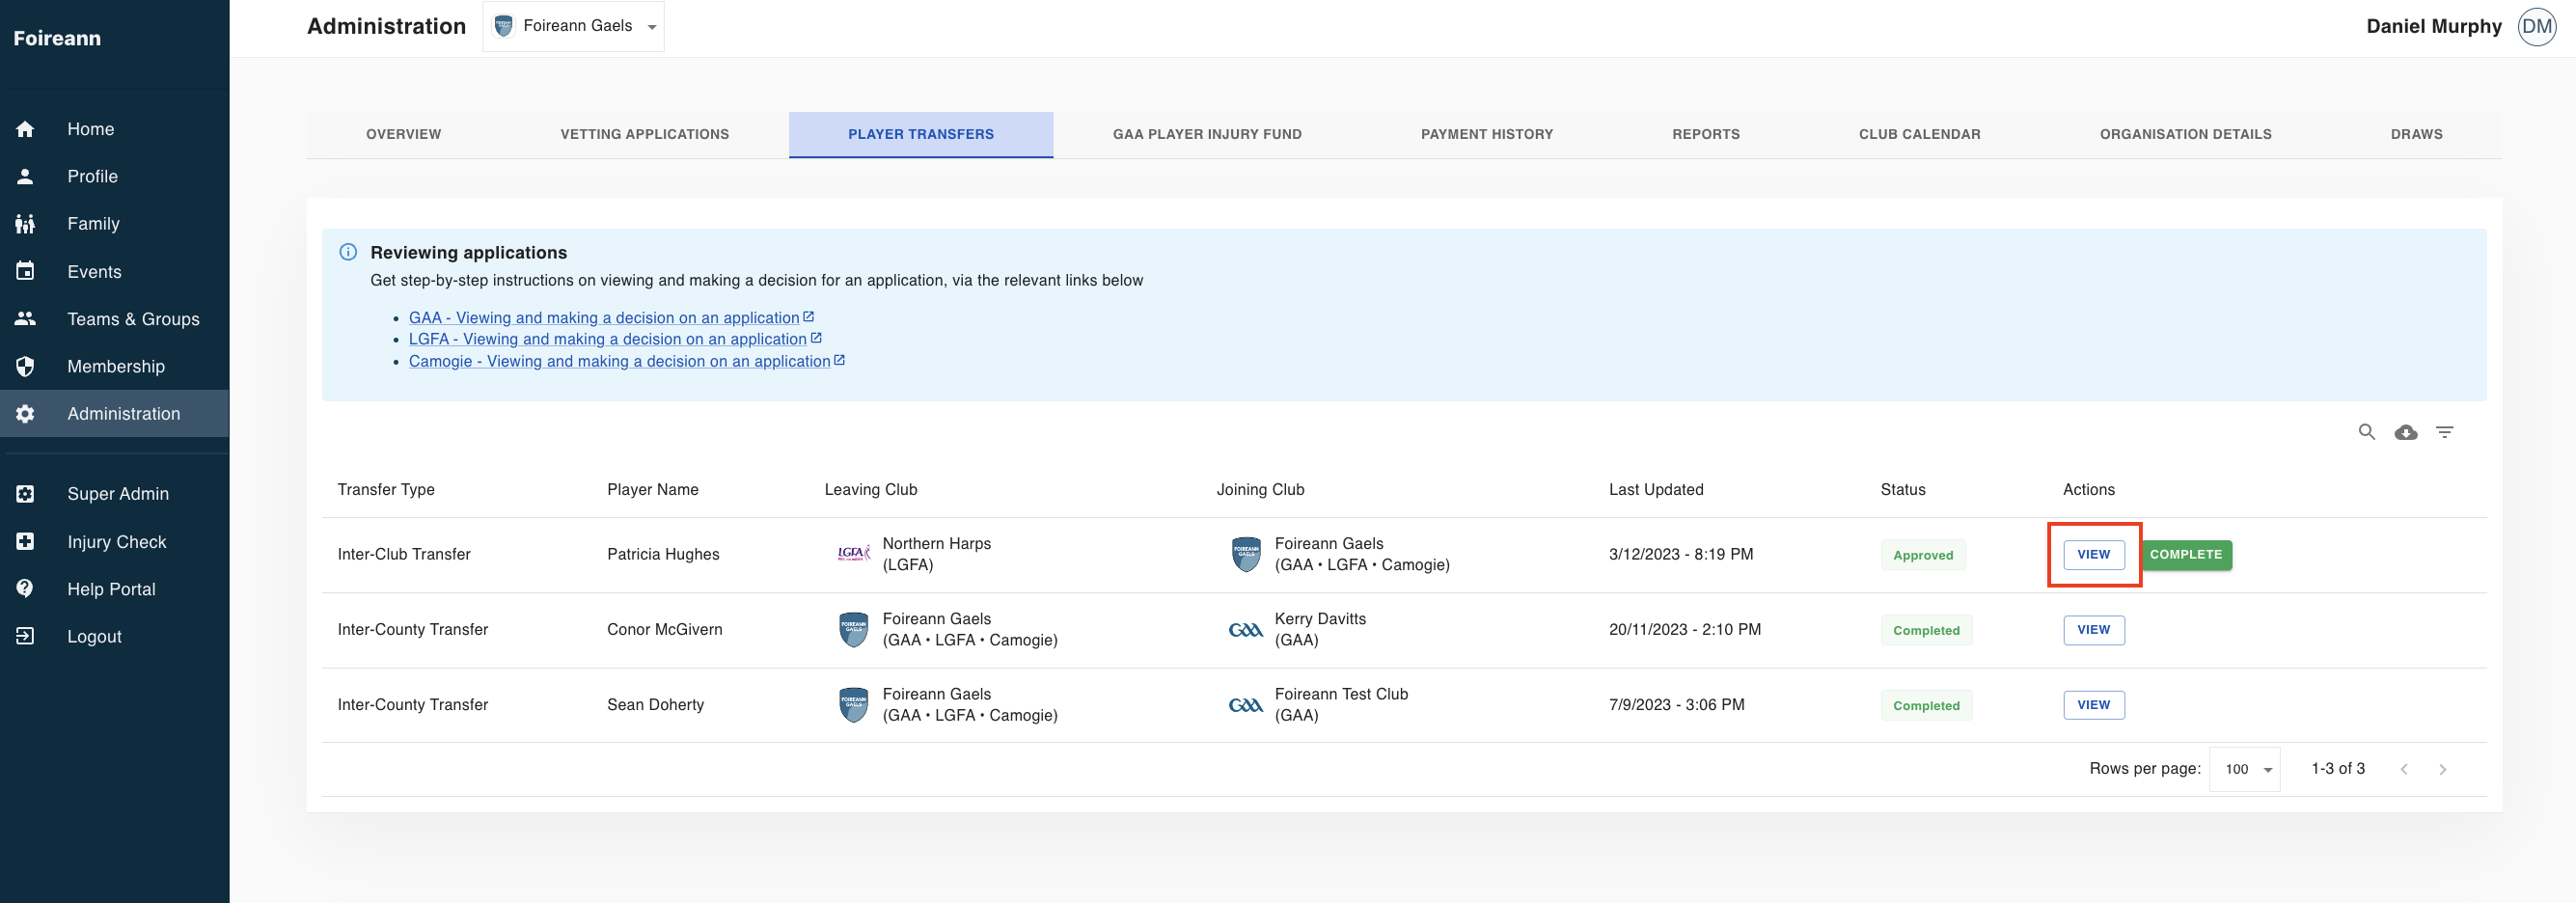2576x903 pixels.
Task: Click Daniel Murphy user name
Action: click(x=2433, y=27)
